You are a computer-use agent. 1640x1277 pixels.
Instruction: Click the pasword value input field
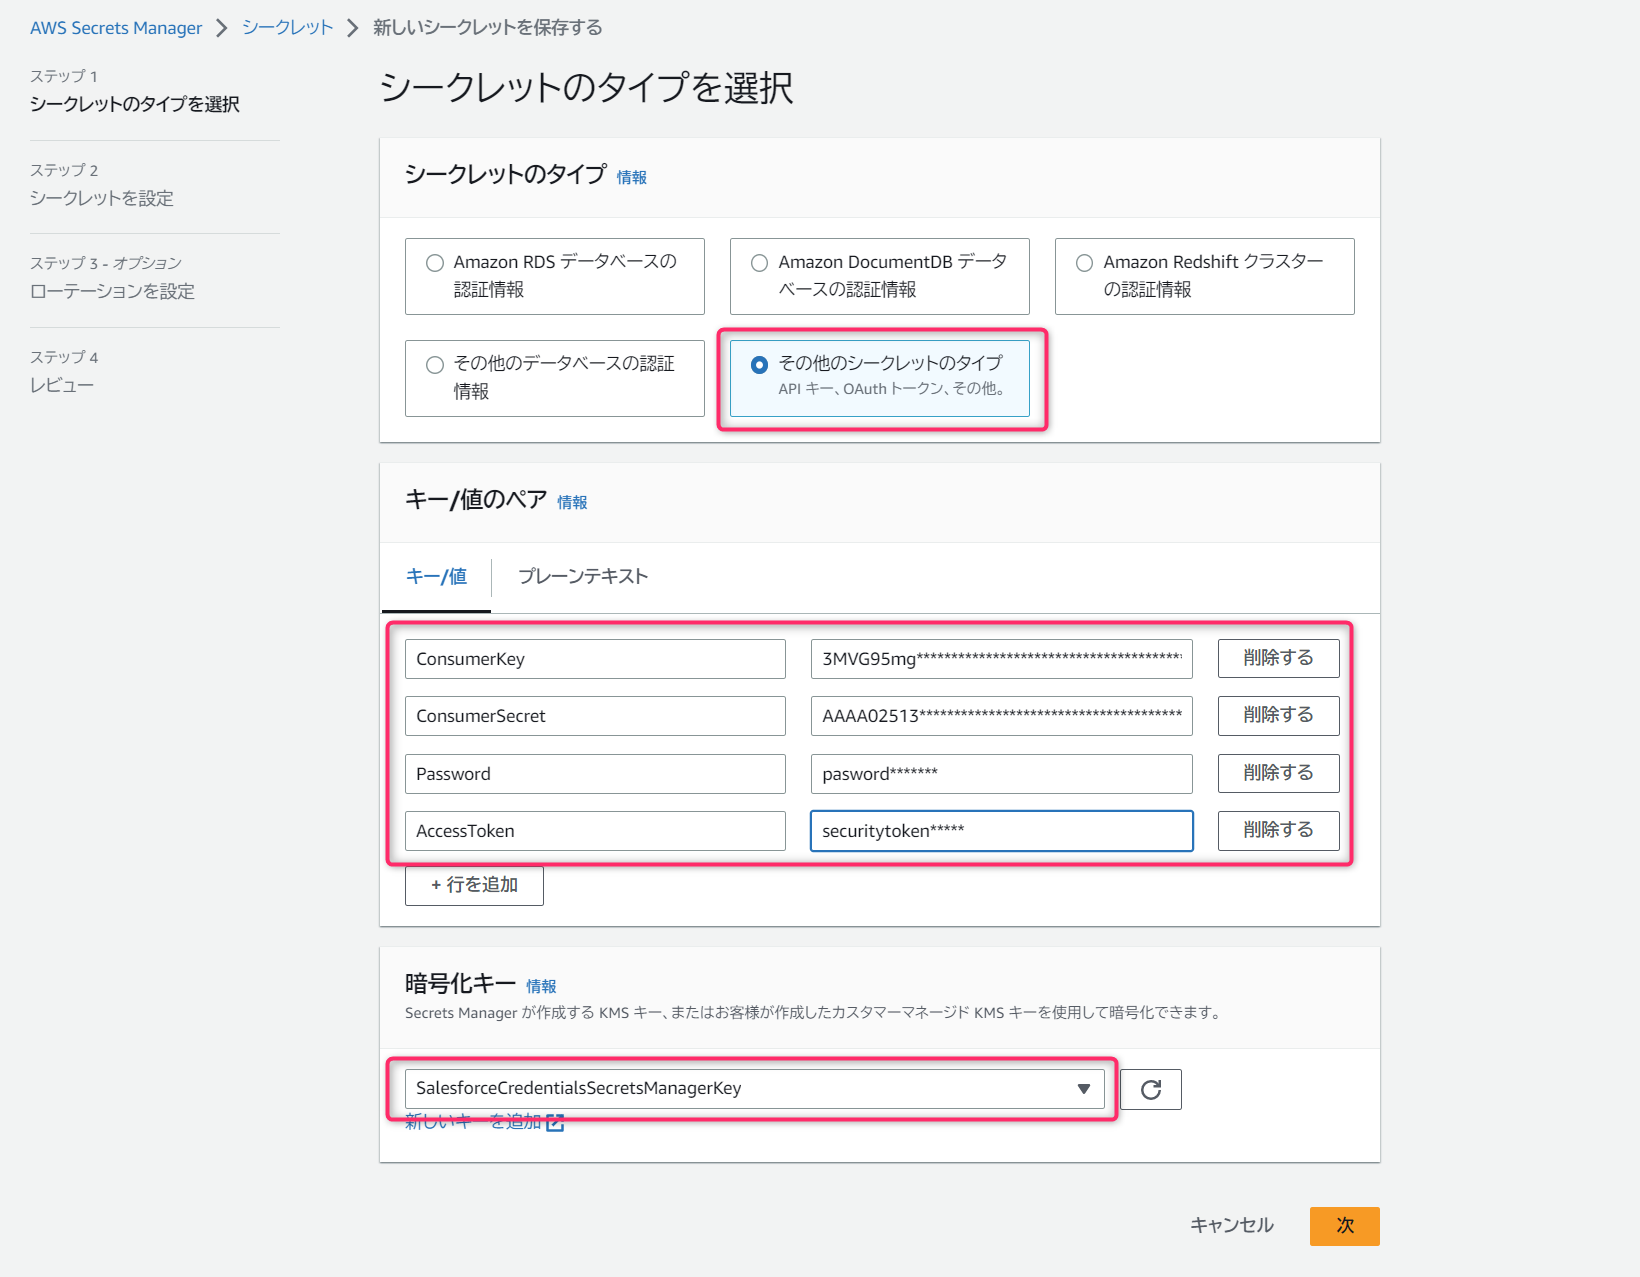(1002, 774)
